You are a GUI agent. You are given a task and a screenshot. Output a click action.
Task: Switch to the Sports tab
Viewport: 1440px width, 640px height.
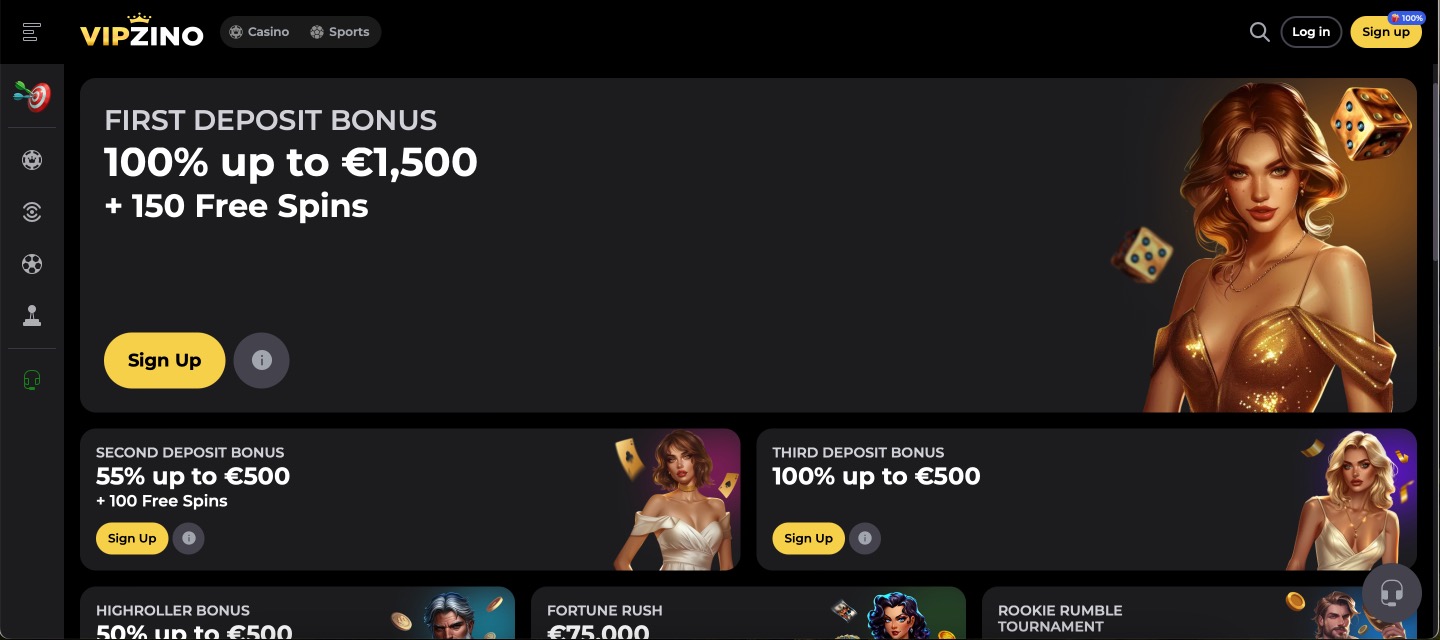(340, 32)
